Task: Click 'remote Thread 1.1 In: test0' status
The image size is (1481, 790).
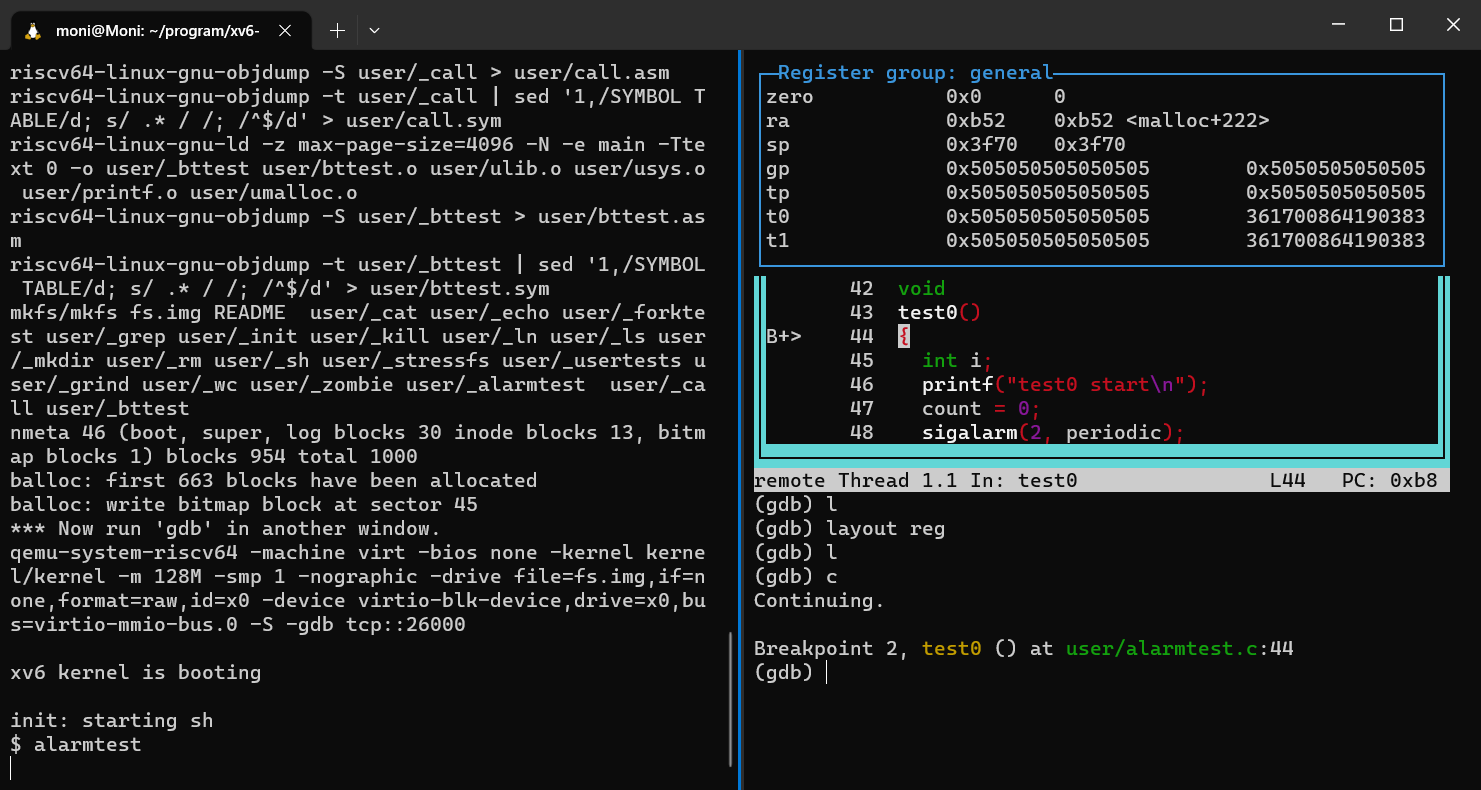Action: [915, 481]
